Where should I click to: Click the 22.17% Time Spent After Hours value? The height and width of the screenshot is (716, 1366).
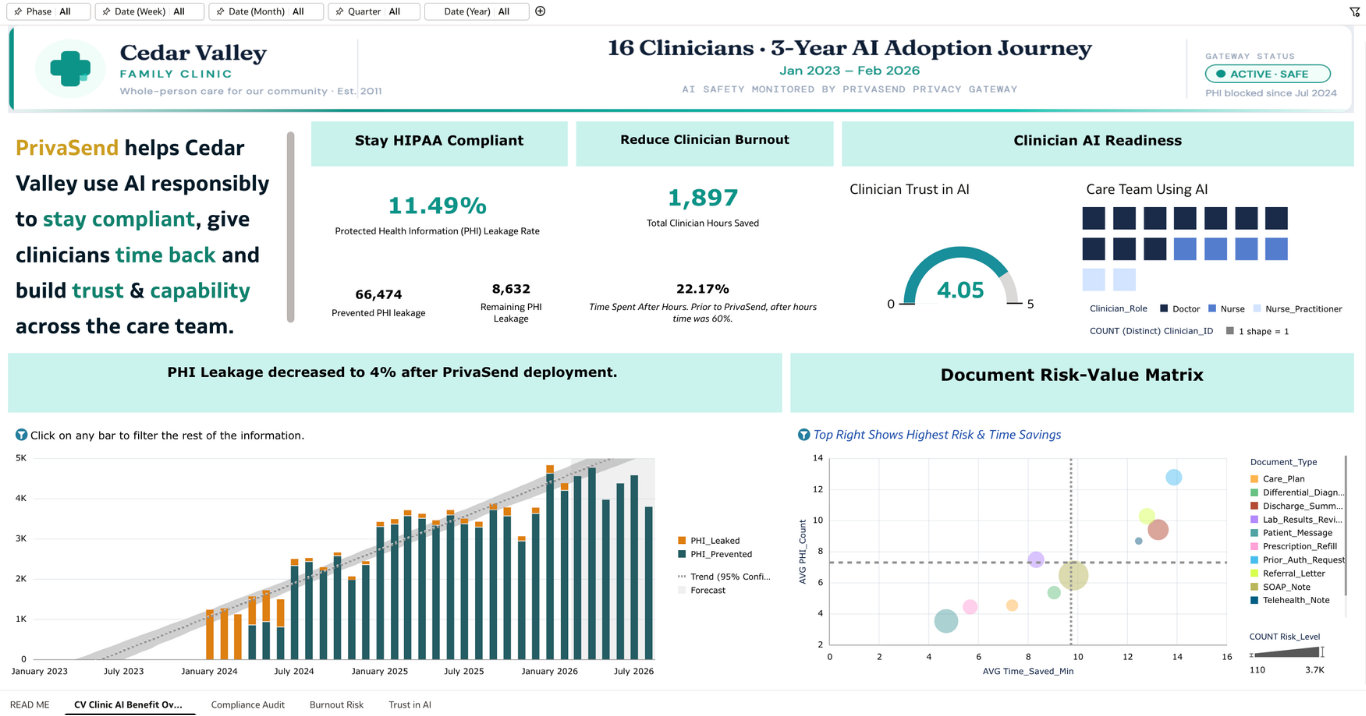click(x=703, y=289)
